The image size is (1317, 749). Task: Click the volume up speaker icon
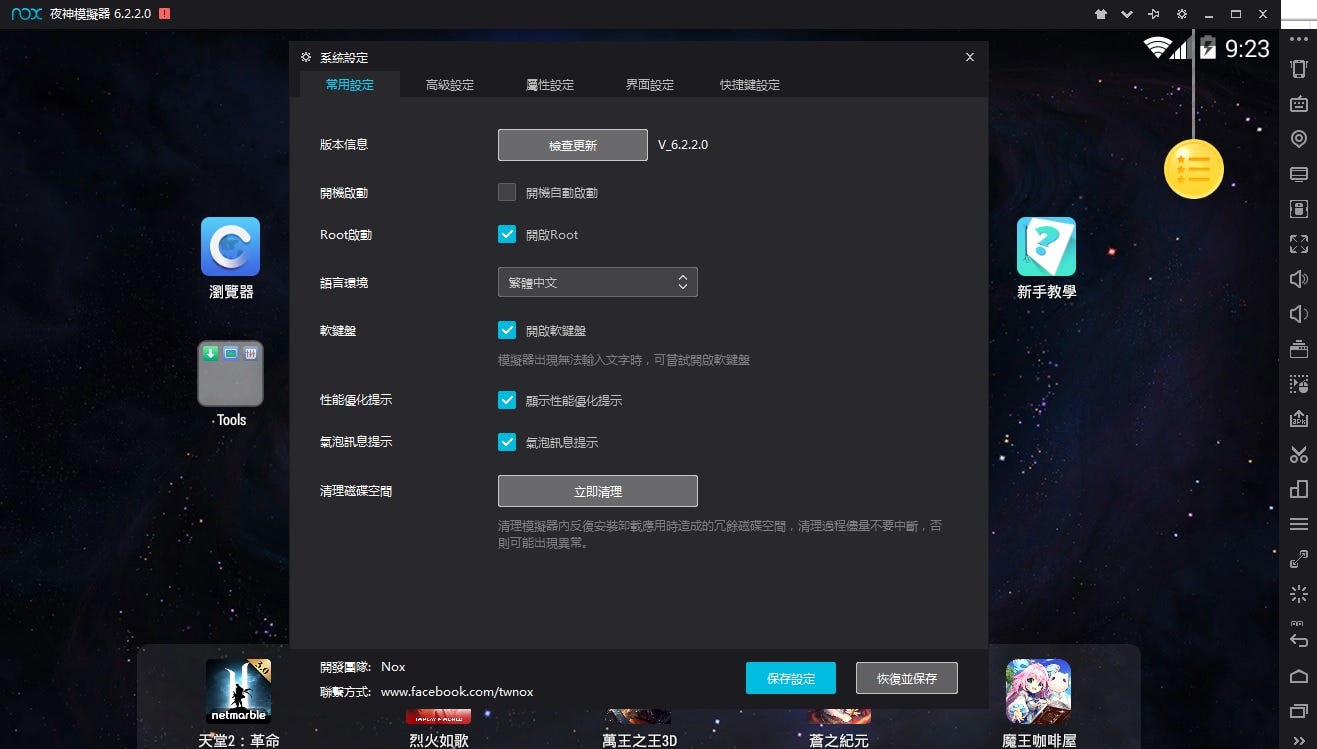tap(1299, 279)
